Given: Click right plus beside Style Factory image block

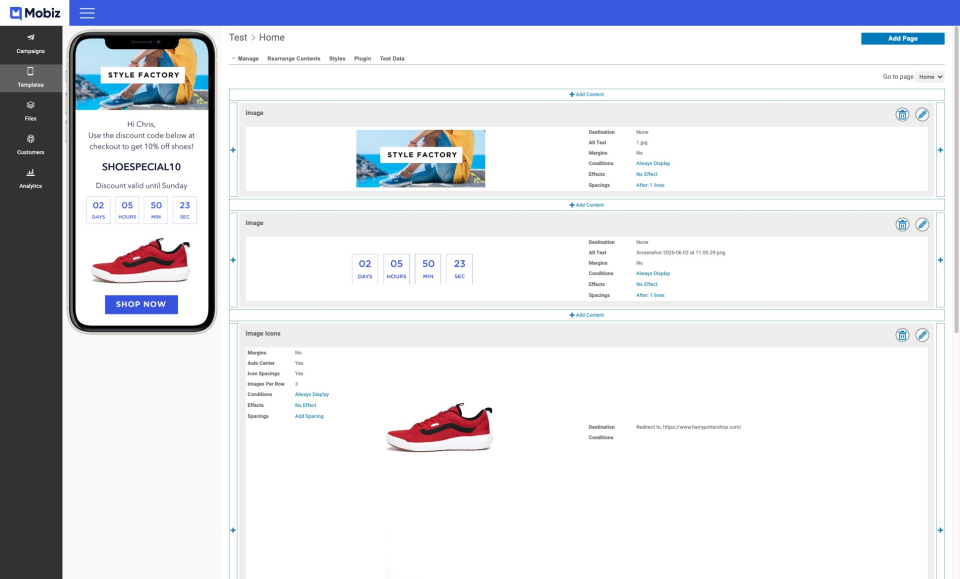Looking at the screenshot, I should [x=940, y=150].
